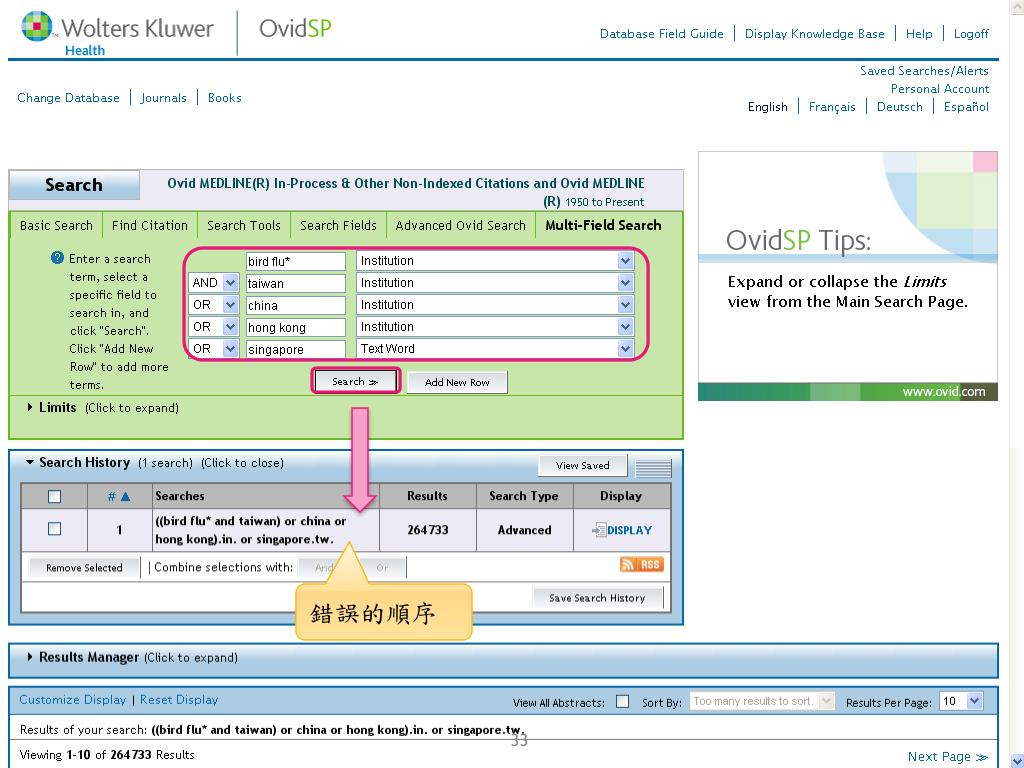Click the Search History view toggle icon
The image size is (1024, 768).
(653, 468)
